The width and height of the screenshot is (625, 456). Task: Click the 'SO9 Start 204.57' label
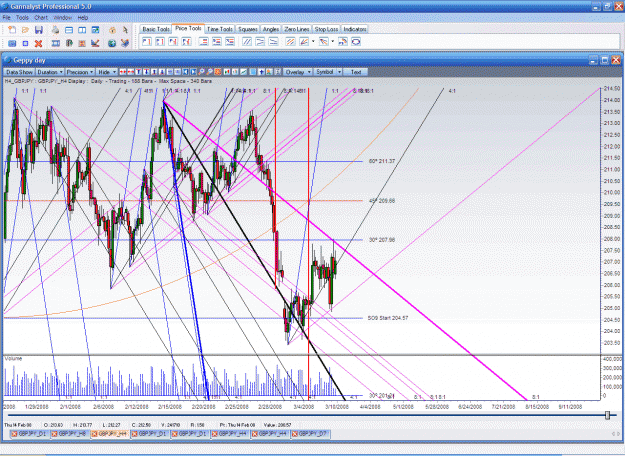point(388,318)
